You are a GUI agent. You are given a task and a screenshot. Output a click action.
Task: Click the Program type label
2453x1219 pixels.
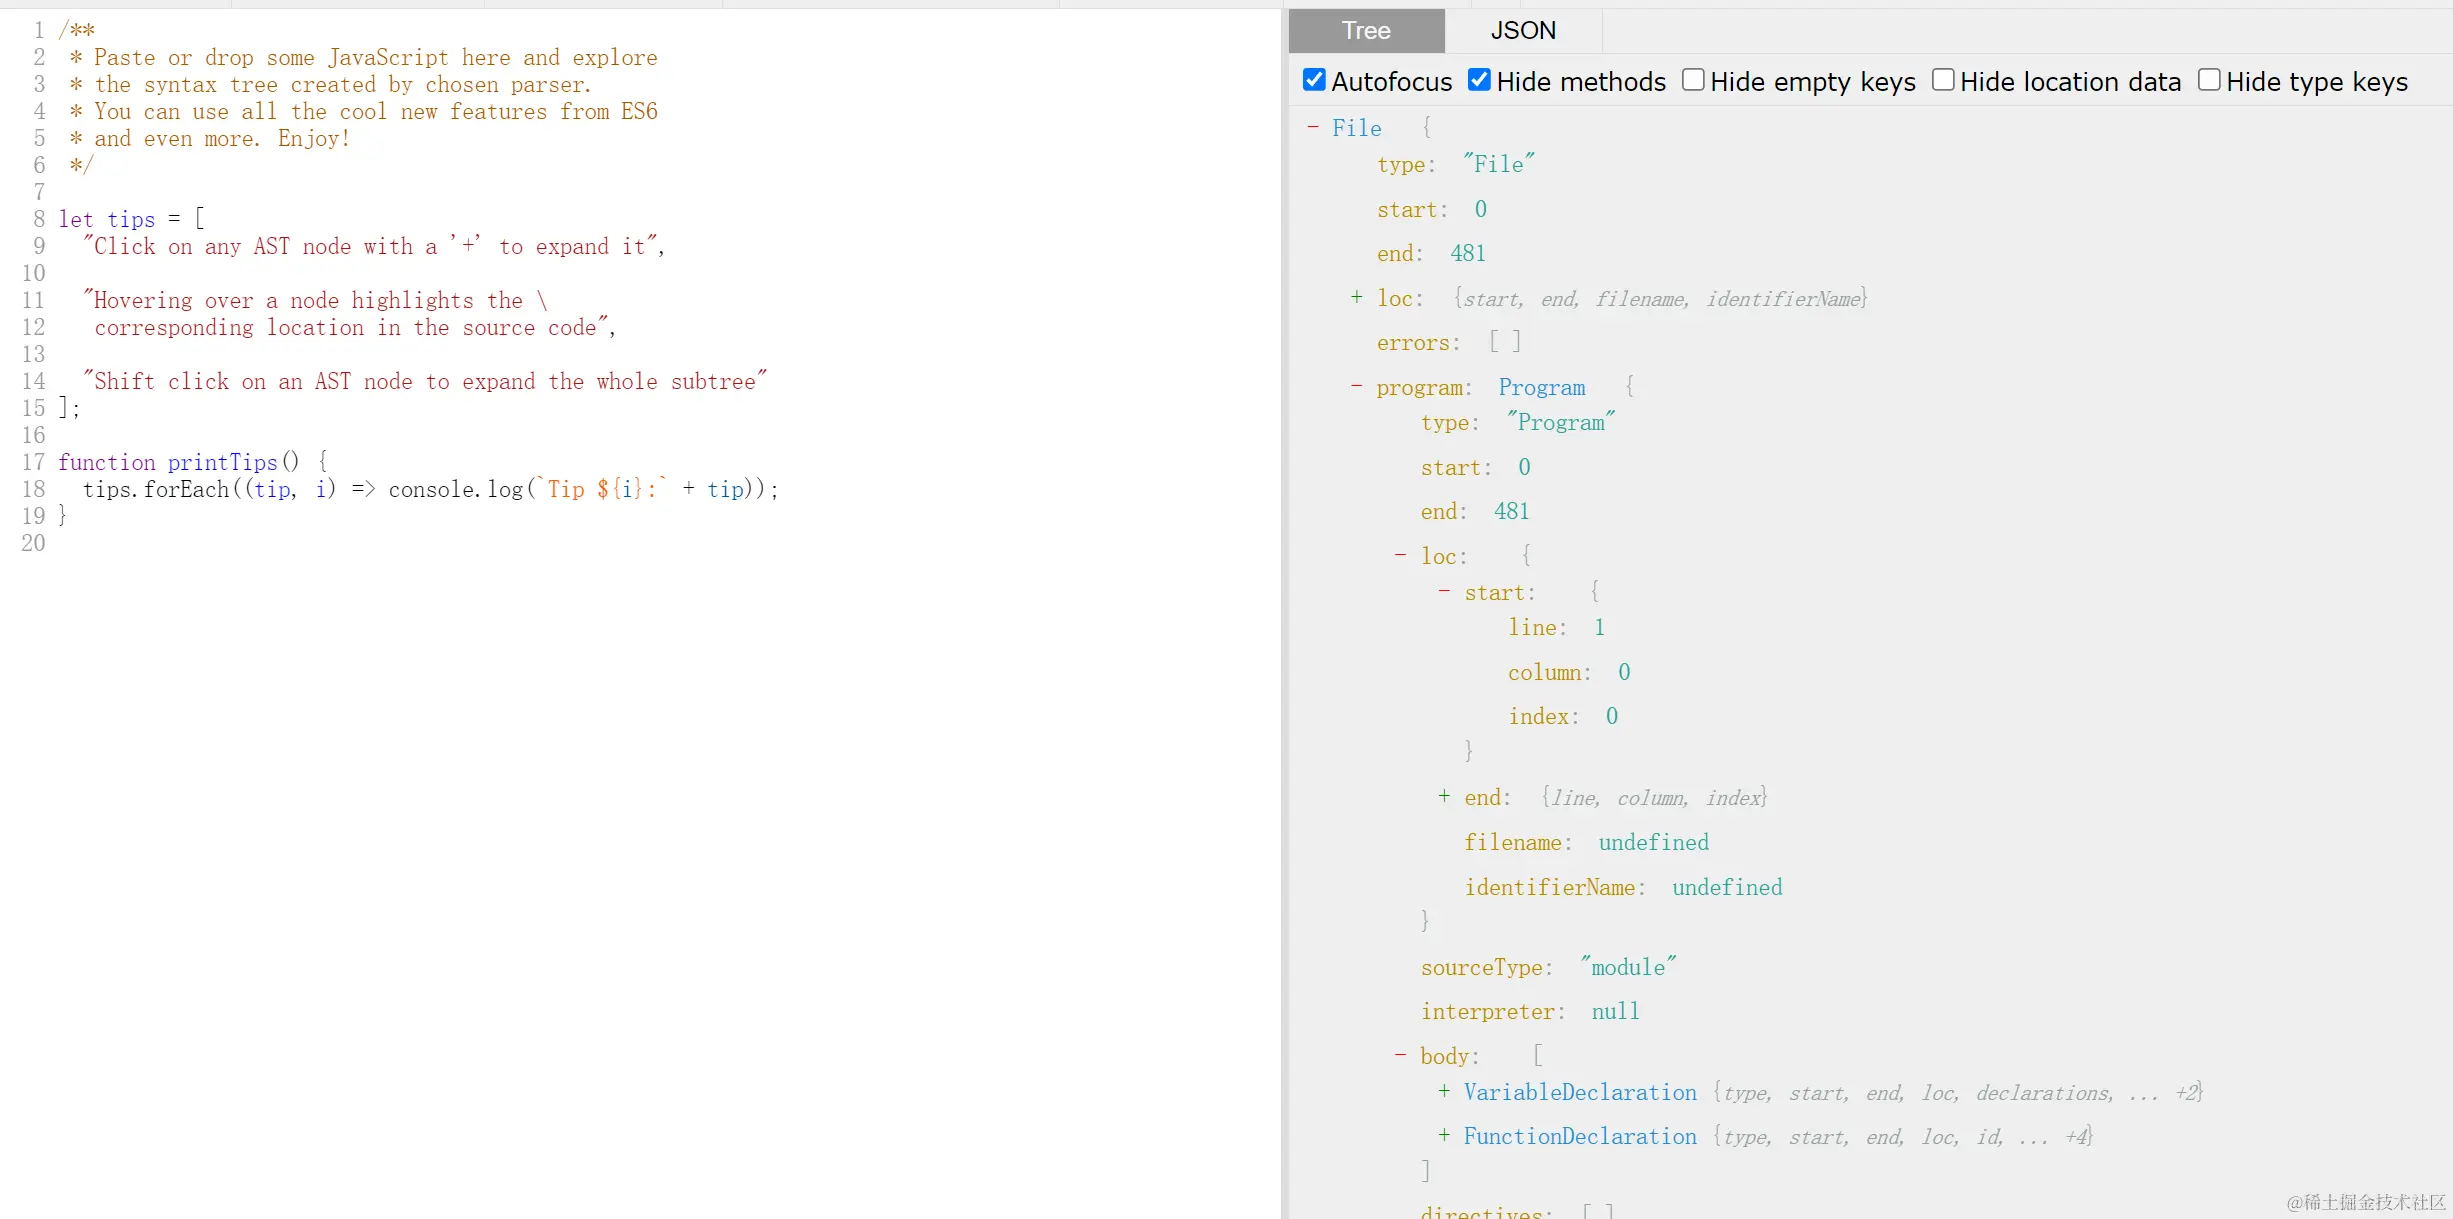tap(1541, 387)
